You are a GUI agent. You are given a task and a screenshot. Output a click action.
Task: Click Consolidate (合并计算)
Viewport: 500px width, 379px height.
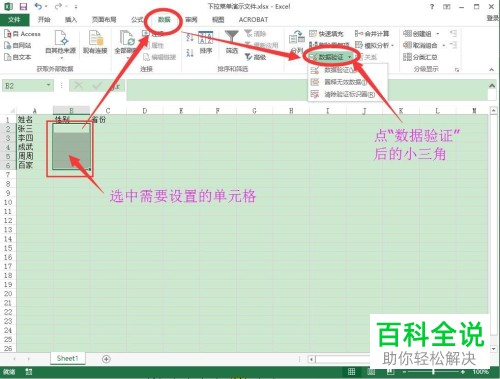pyautogui.click(x=372, y=34)
